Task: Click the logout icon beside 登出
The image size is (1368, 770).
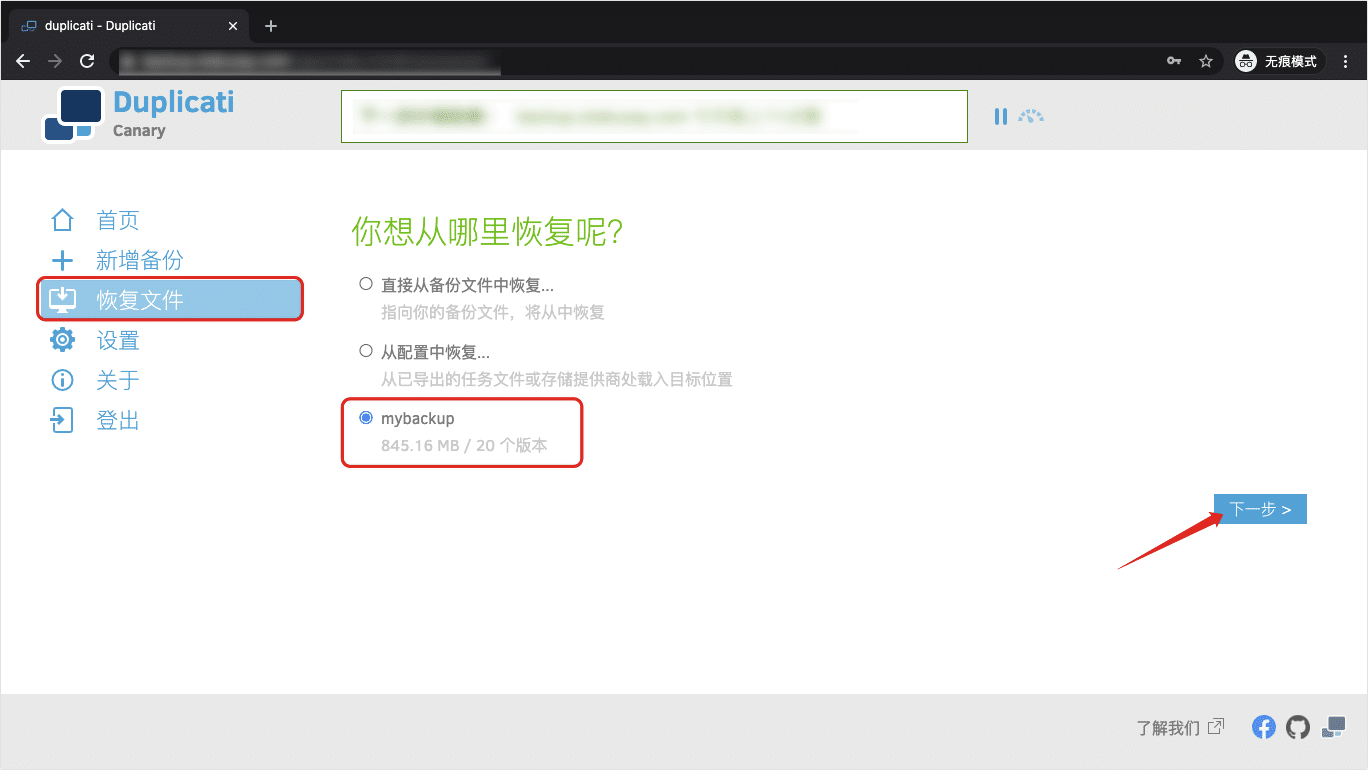Action: click(63, 420)
